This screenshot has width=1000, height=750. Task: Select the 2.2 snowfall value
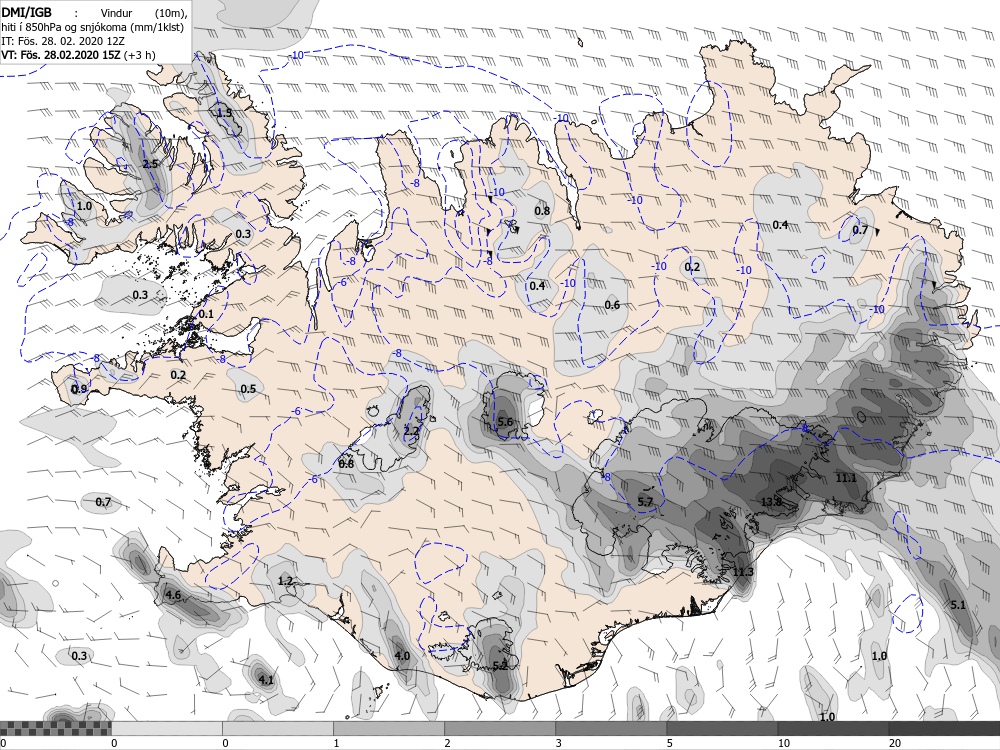411,430
